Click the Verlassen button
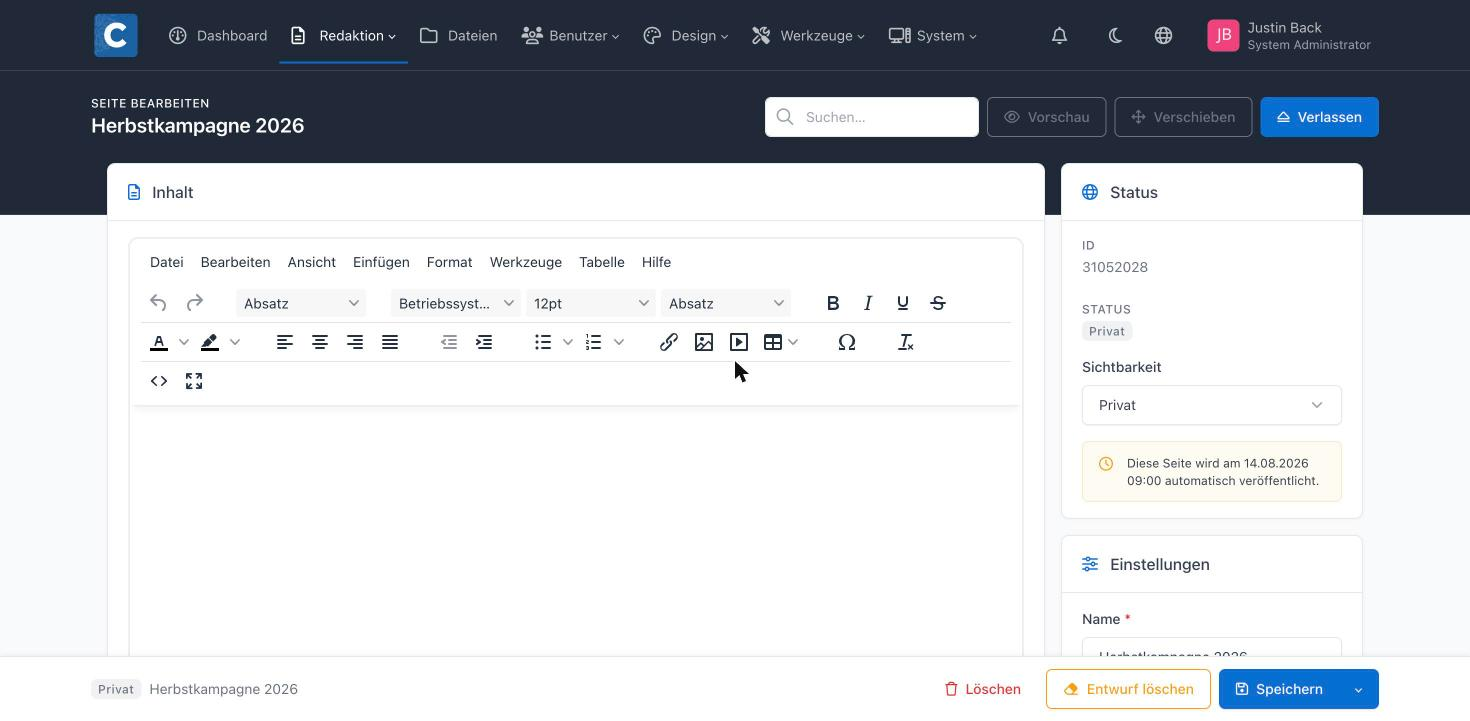1470x721 pixels. point(1319,117)
